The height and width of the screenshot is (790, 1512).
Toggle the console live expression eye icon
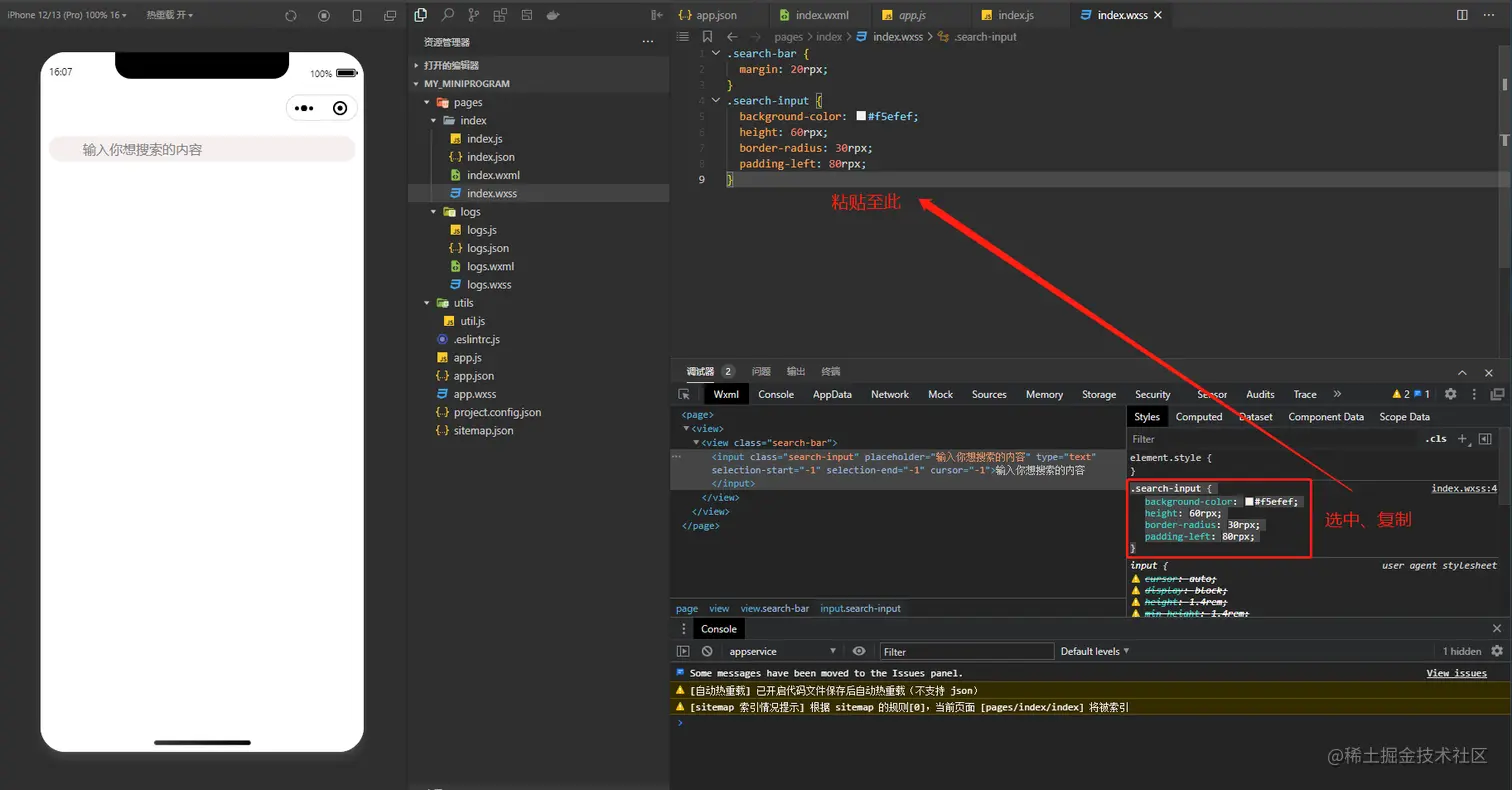[x=858, y=651]
